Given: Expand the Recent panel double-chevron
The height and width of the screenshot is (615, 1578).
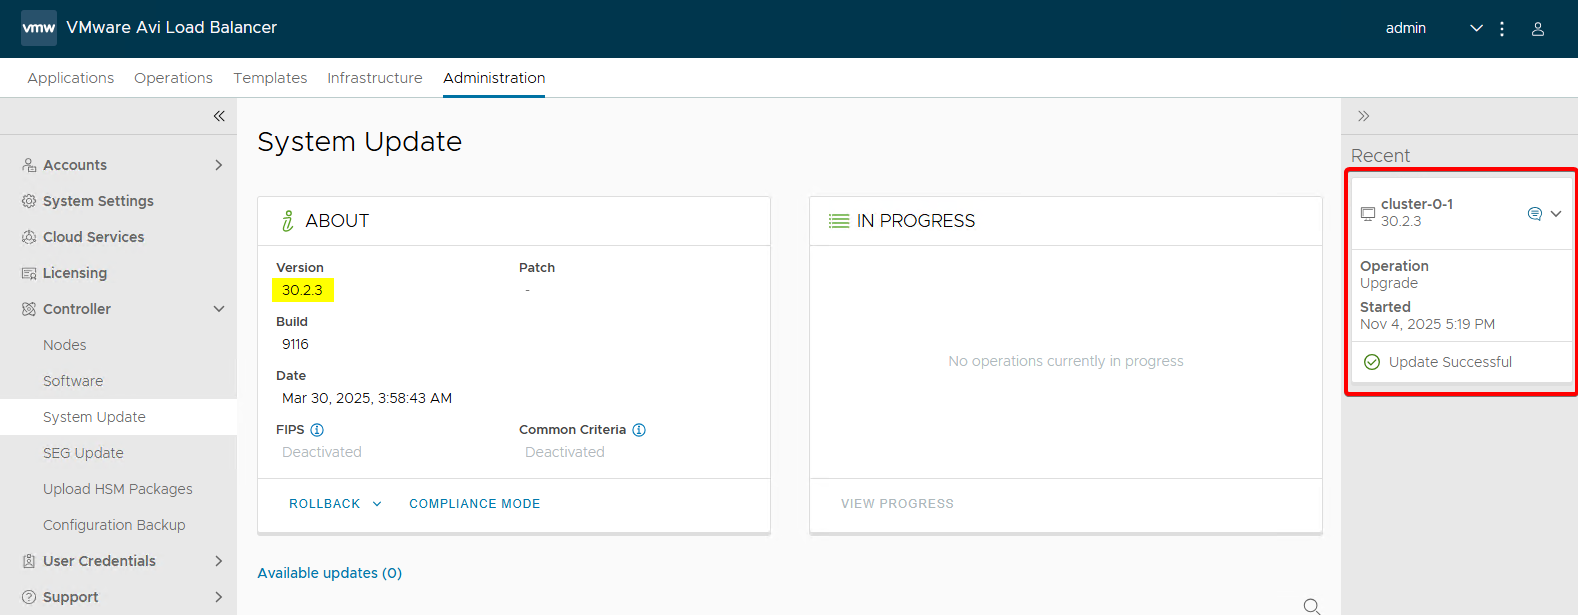Looking at the screenshot, I should point(1363,116).
